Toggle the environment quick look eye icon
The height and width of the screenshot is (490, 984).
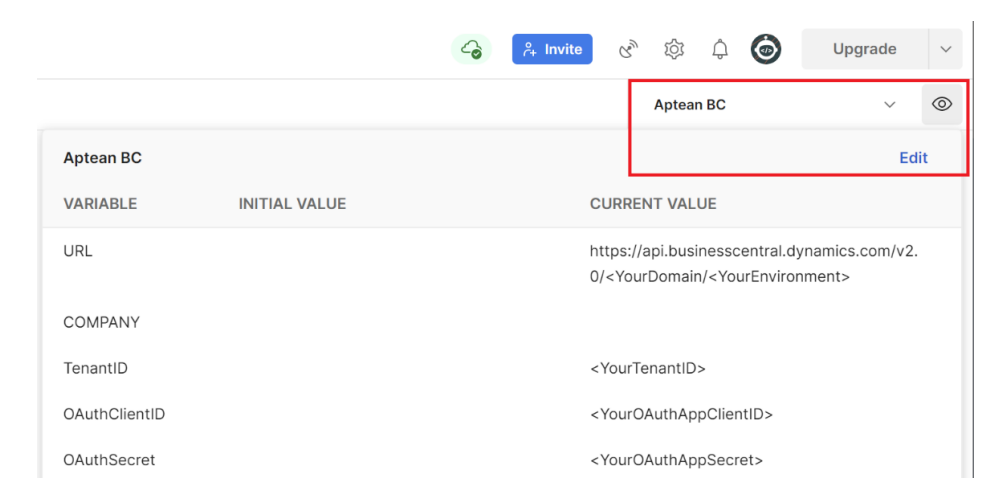tap(941, 104)
